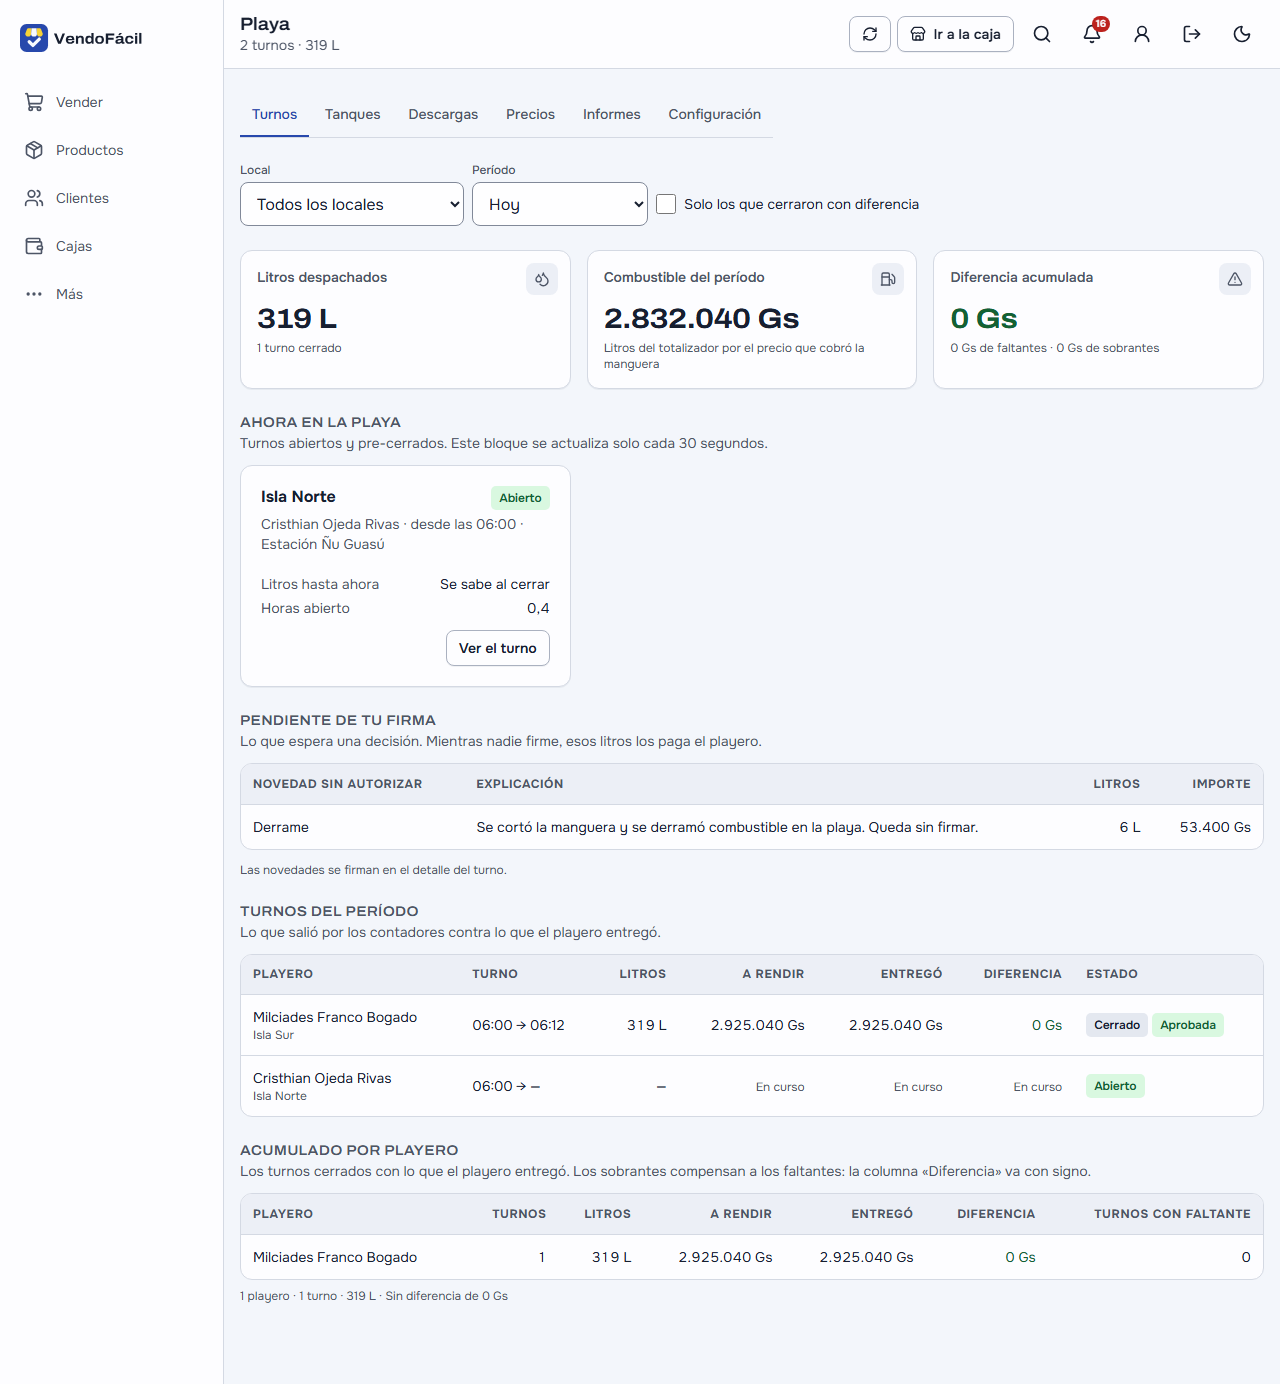This screenshot has height=1384, width=1280.
Task: Enable 'Solo los que cerraron con diferencia' checkbox
Action: [666, 204]
